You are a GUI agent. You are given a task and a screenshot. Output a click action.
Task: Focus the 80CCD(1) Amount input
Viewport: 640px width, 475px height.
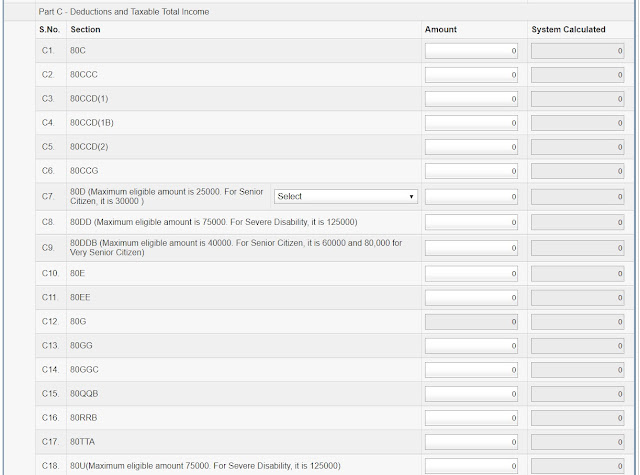472,99
